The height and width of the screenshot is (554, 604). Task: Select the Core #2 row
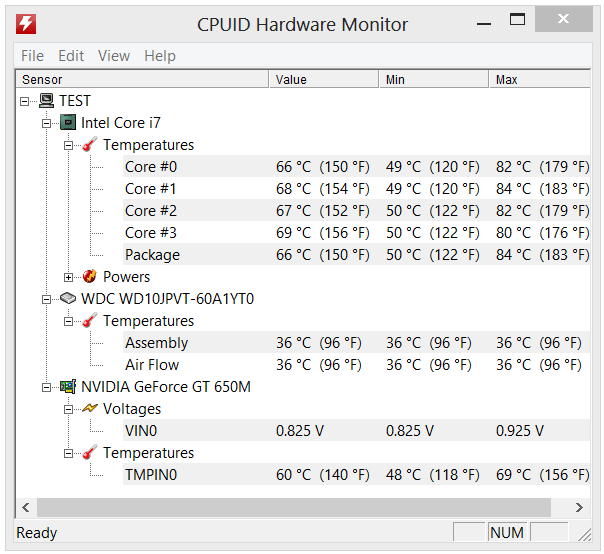(x=356, y=210)
